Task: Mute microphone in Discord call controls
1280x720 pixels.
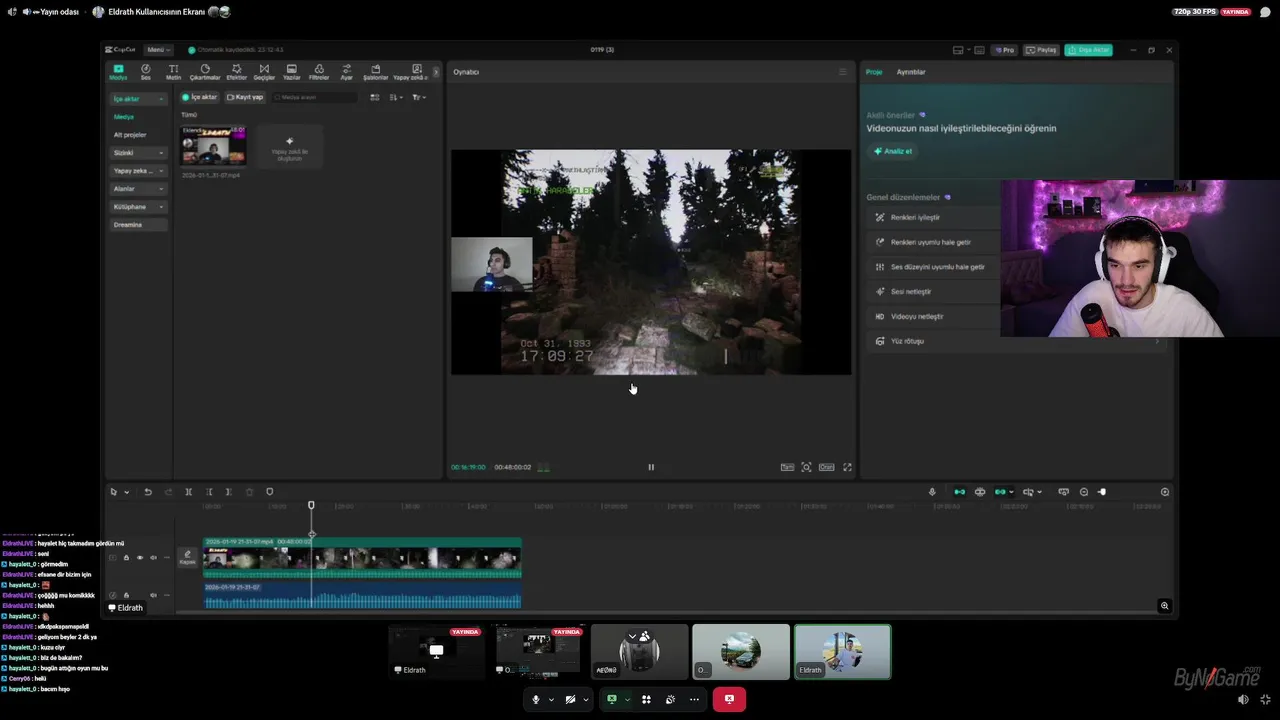Action: pyautogui.click(x=536, y=699)
